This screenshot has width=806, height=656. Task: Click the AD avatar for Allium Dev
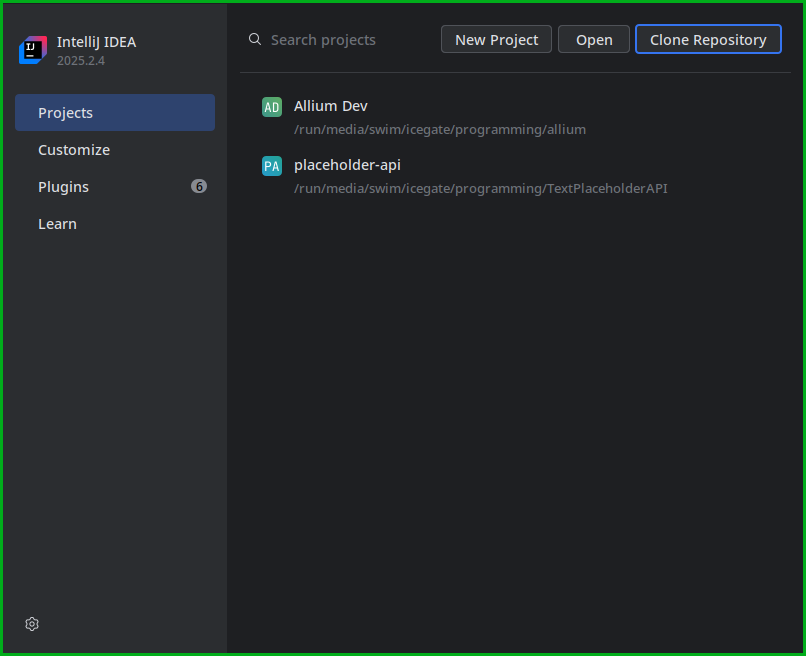coord(271,106)
